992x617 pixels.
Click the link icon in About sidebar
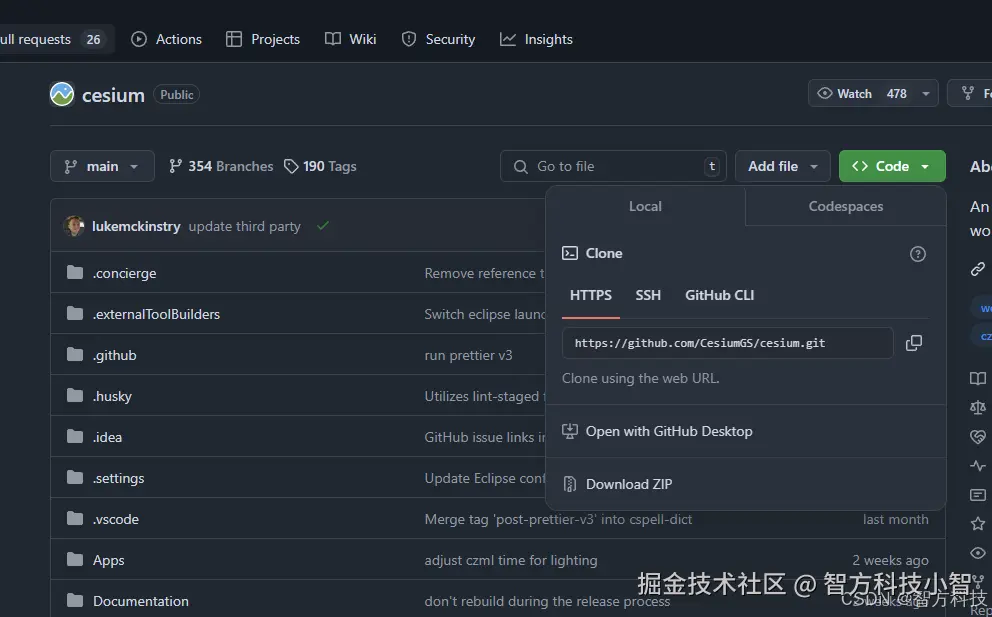(x=977, y=269)
